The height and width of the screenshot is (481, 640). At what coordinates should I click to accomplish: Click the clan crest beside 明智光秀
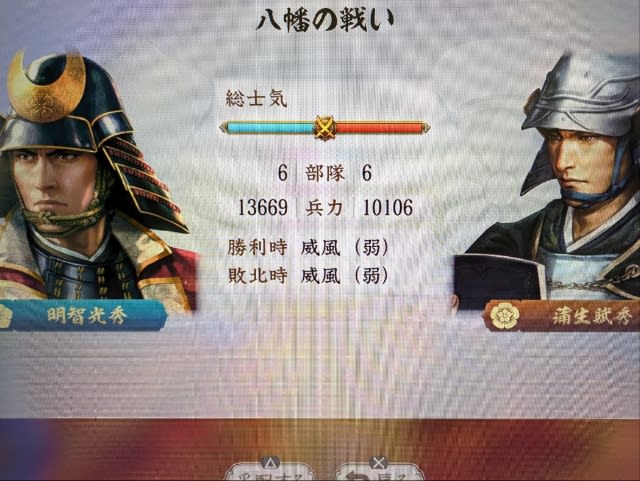point(5,315)
